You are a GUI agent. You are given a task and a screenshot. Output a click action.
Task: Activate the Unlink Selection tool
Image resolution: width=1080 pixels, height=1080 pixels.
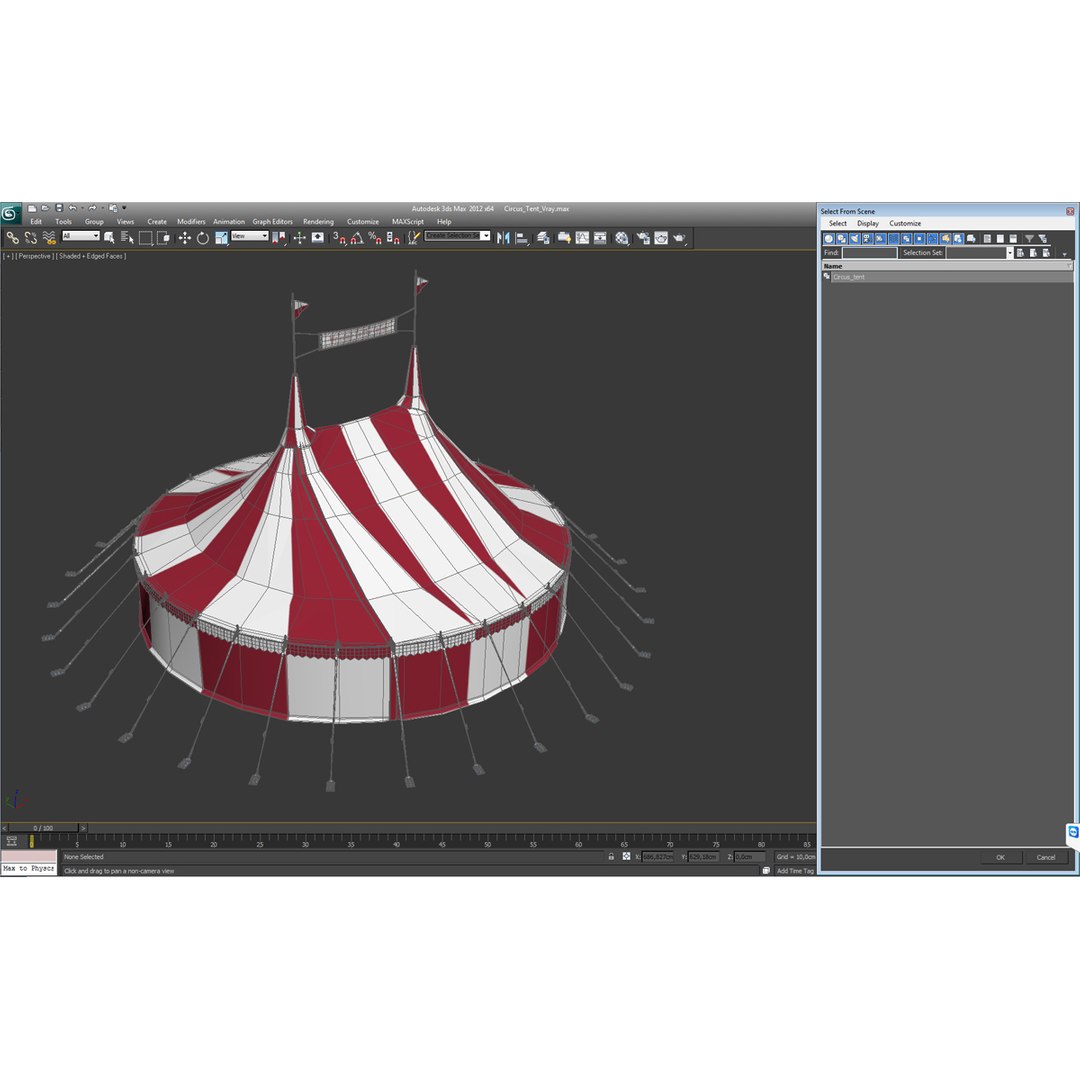pos(30,238)
